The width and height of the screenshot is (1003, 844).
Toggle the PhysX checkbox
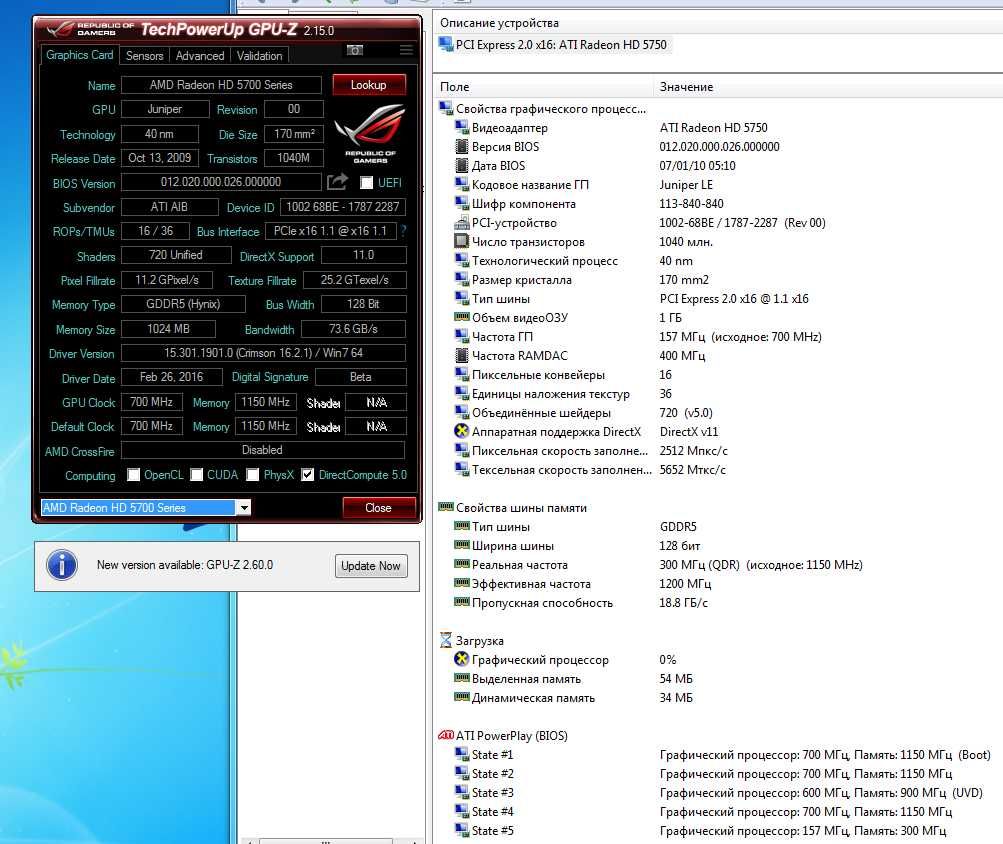point(253,475)
